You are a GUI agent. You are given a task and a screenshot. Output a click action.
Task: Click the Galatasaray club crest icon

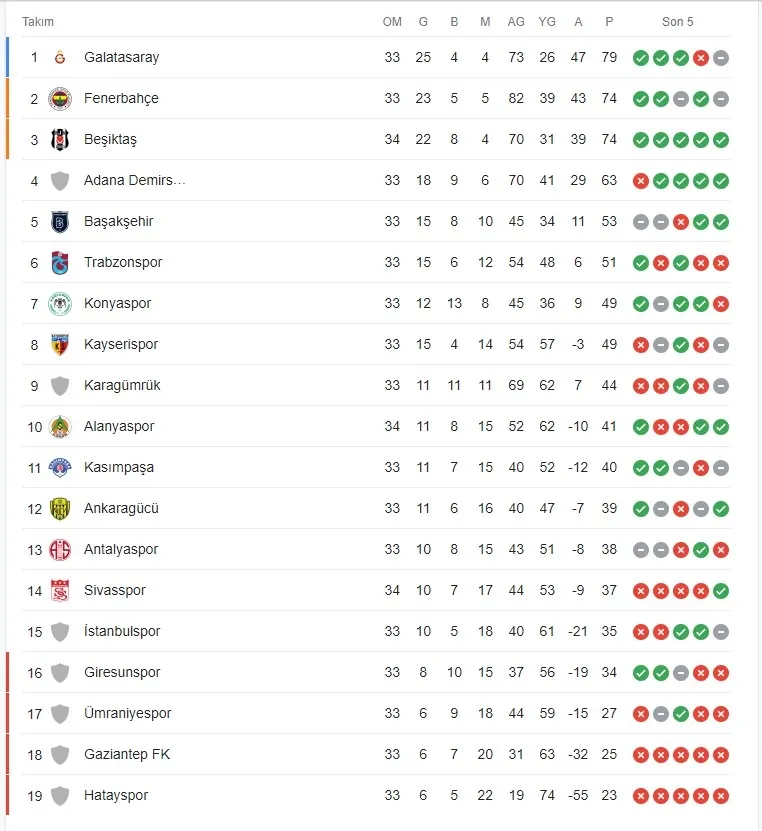[60, 57]
